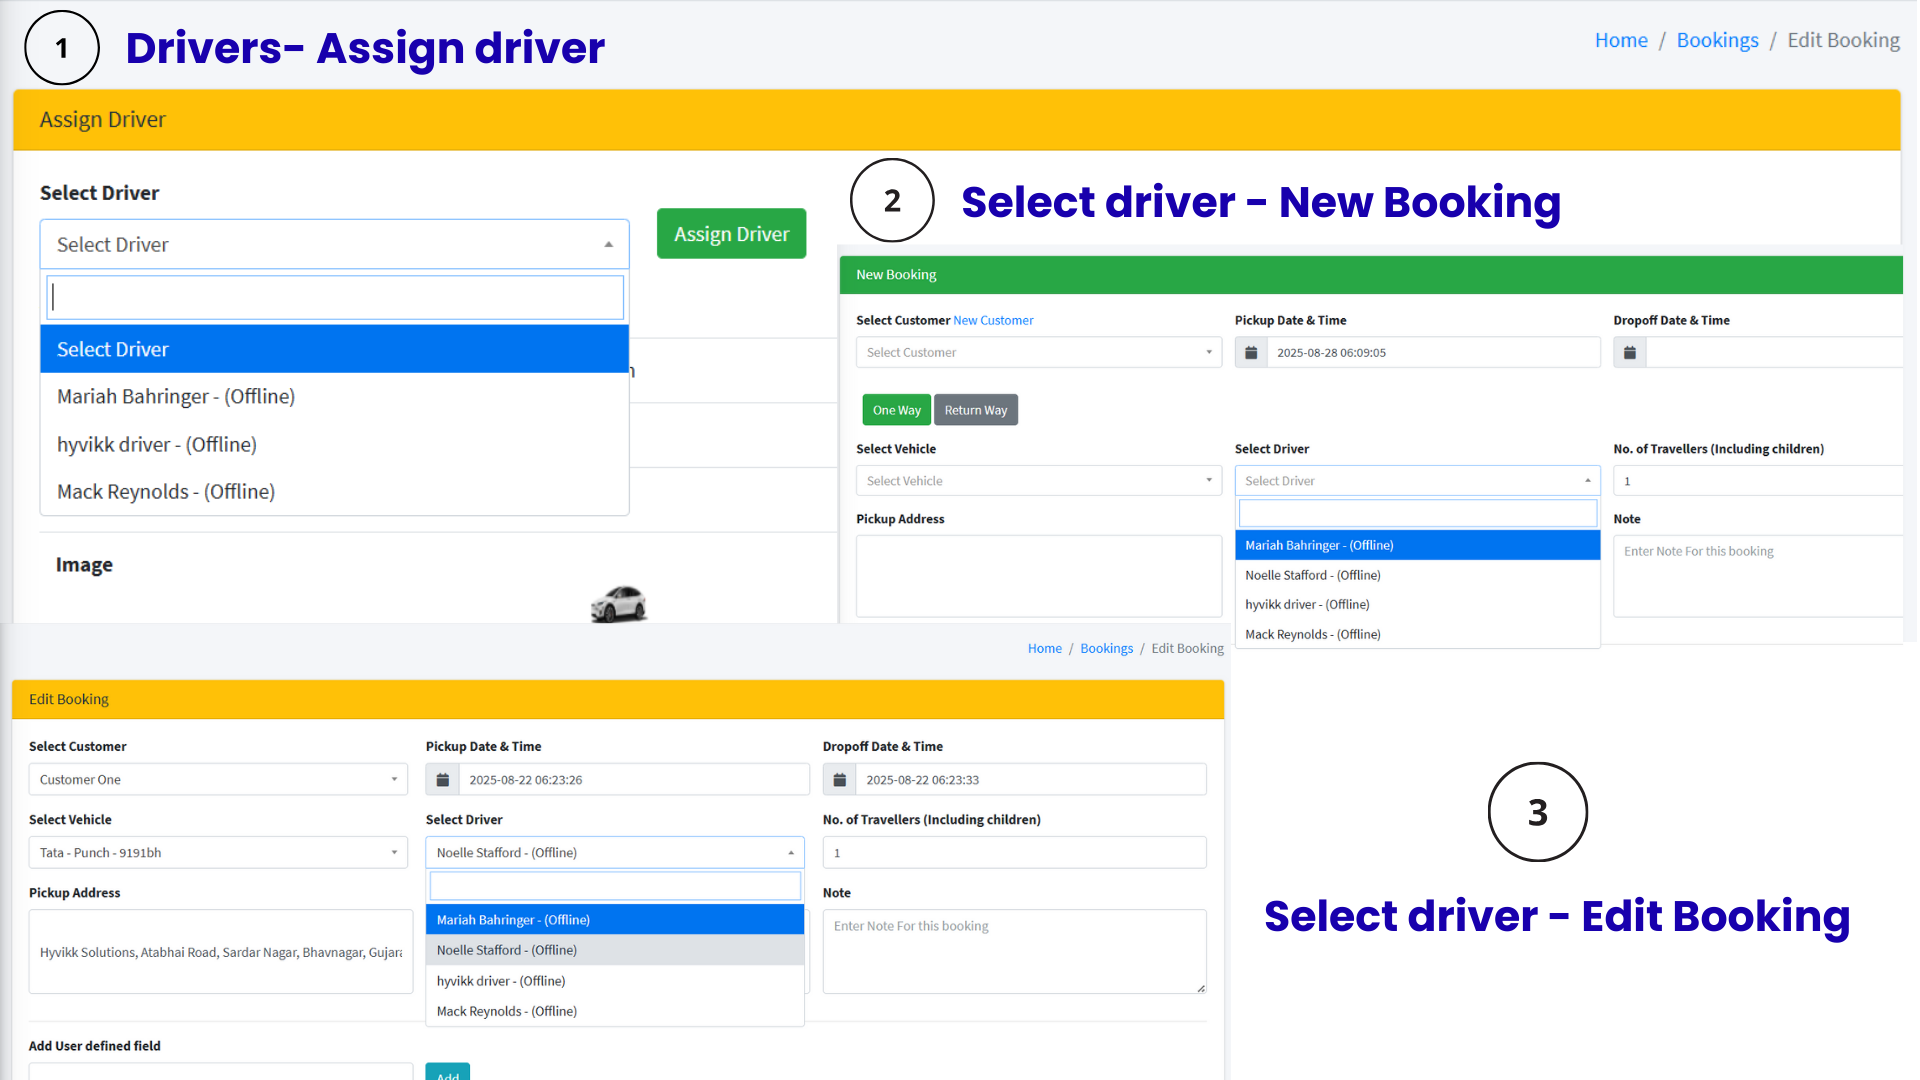Select the One Way trip toggle

tap(896, 410)
